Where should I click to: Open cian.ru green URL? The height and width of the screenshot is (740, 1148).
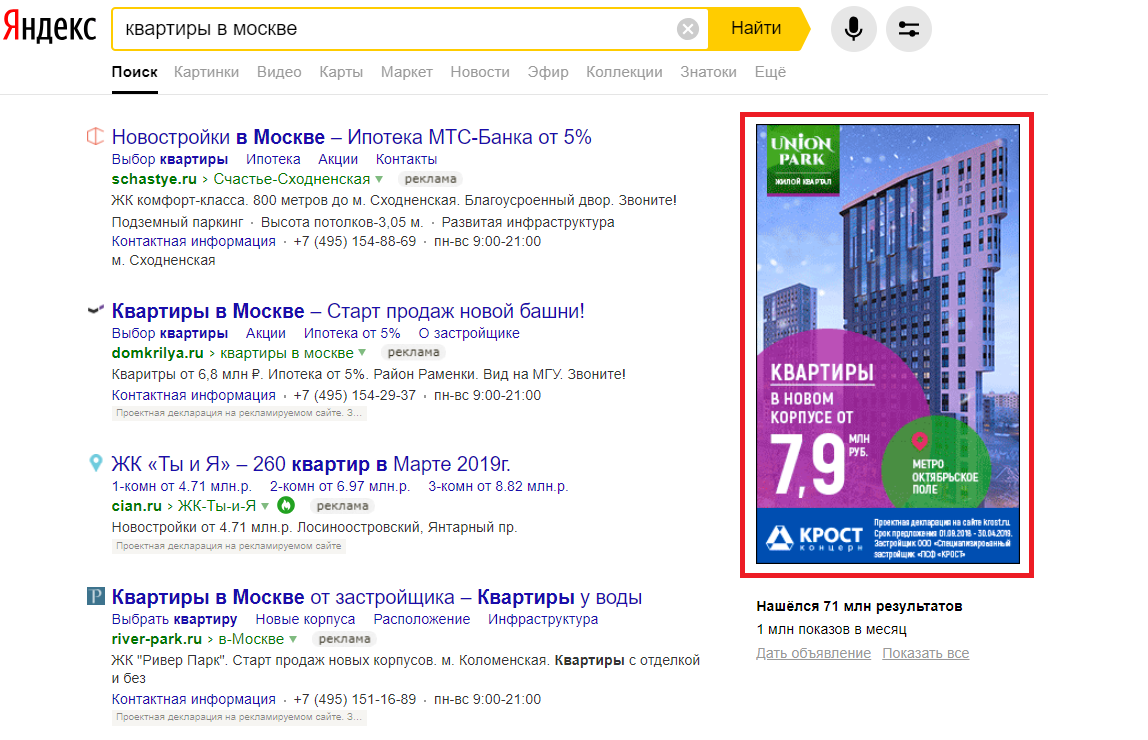pos(137,506)
